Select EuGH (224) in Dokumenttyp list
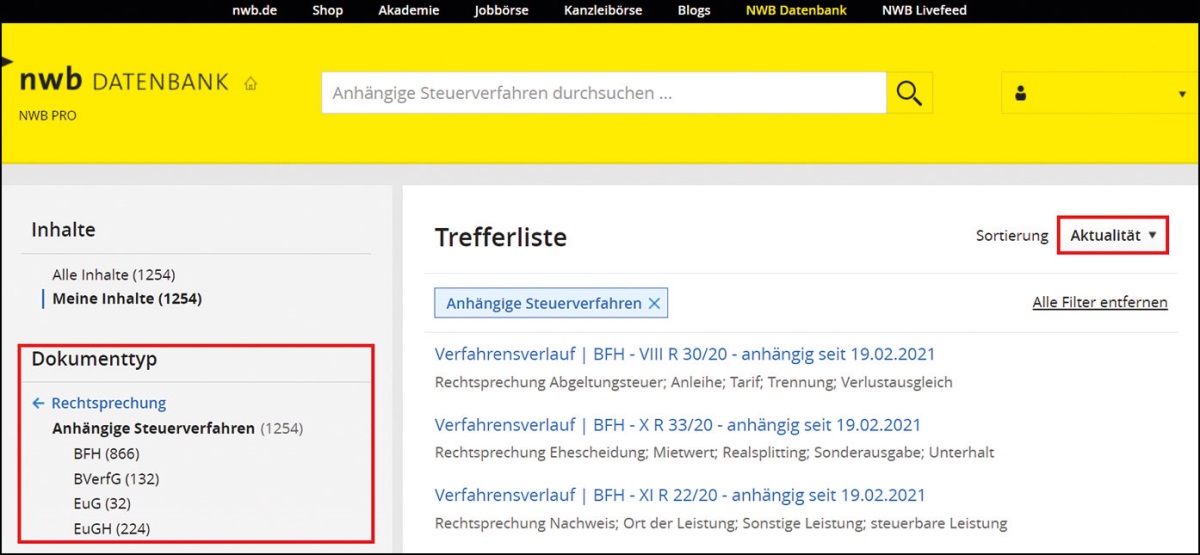This screenshot has width=1200, height=555. pos(112,528)
